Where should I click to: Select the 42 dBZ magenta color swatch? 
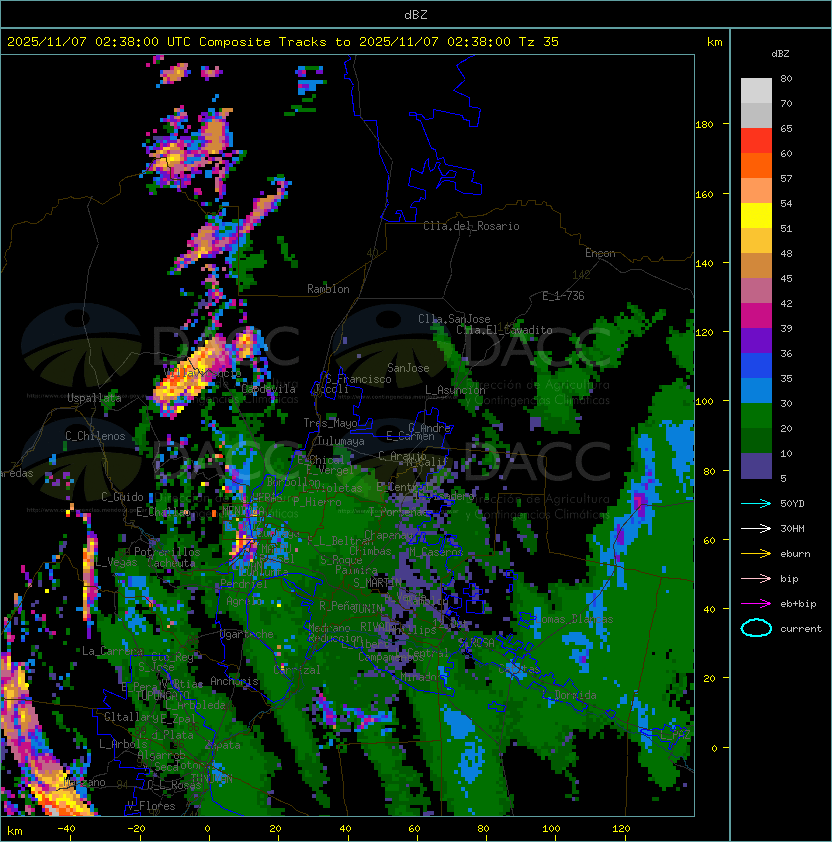coord(756,316)
